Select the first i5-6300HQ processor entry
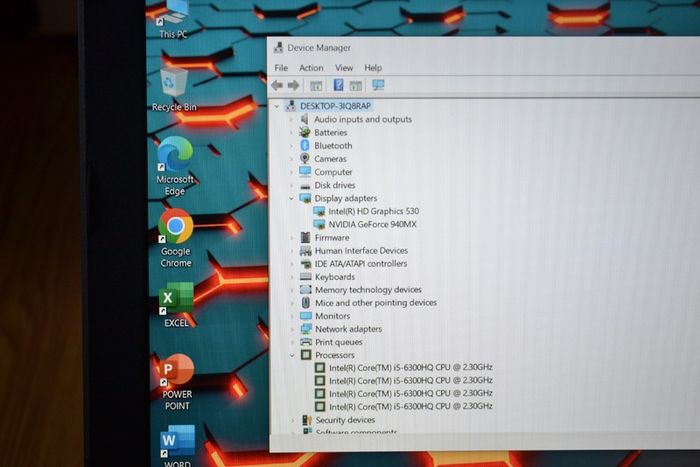This screenshot has width=700, height=467. (411, 367)
